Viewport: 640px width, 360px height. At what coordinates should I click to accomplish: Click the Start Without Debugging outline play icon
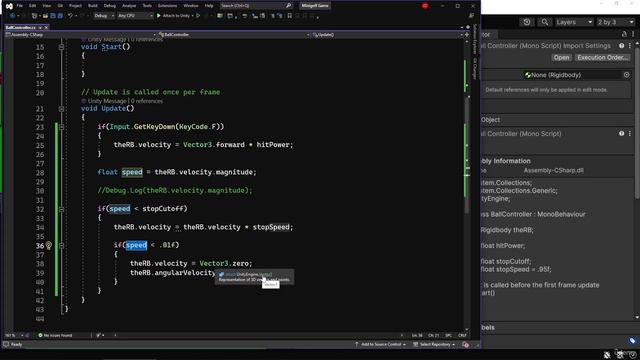pyautogui.click(x=198, y=16)
